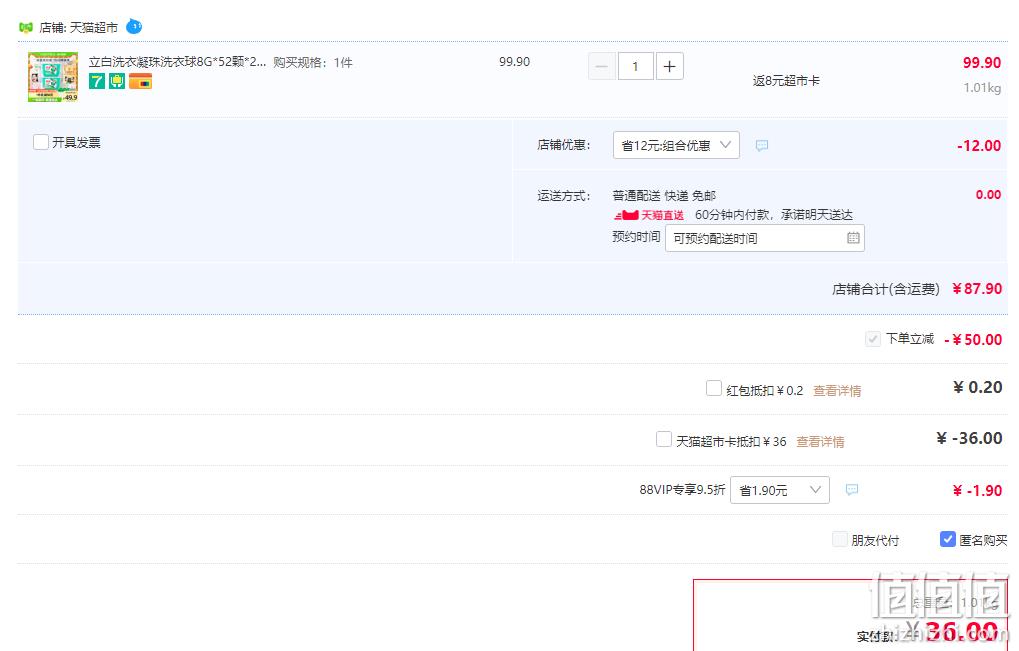Image resolution: width=1019 pixels, height=651 pixels.
Task: Uncheck the 匿名购买 anonymous purchase checkbox
Action: [x=948, y=539]
